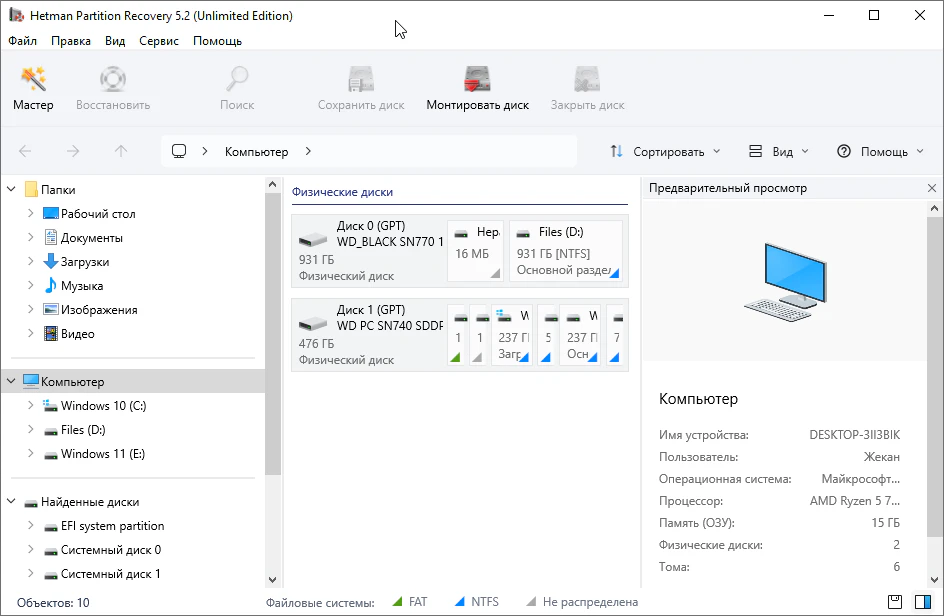Collapse the Найденные диски tree section
Viewport: 944px width, 616px height.
pyautogui.click(x=12, y=502)
